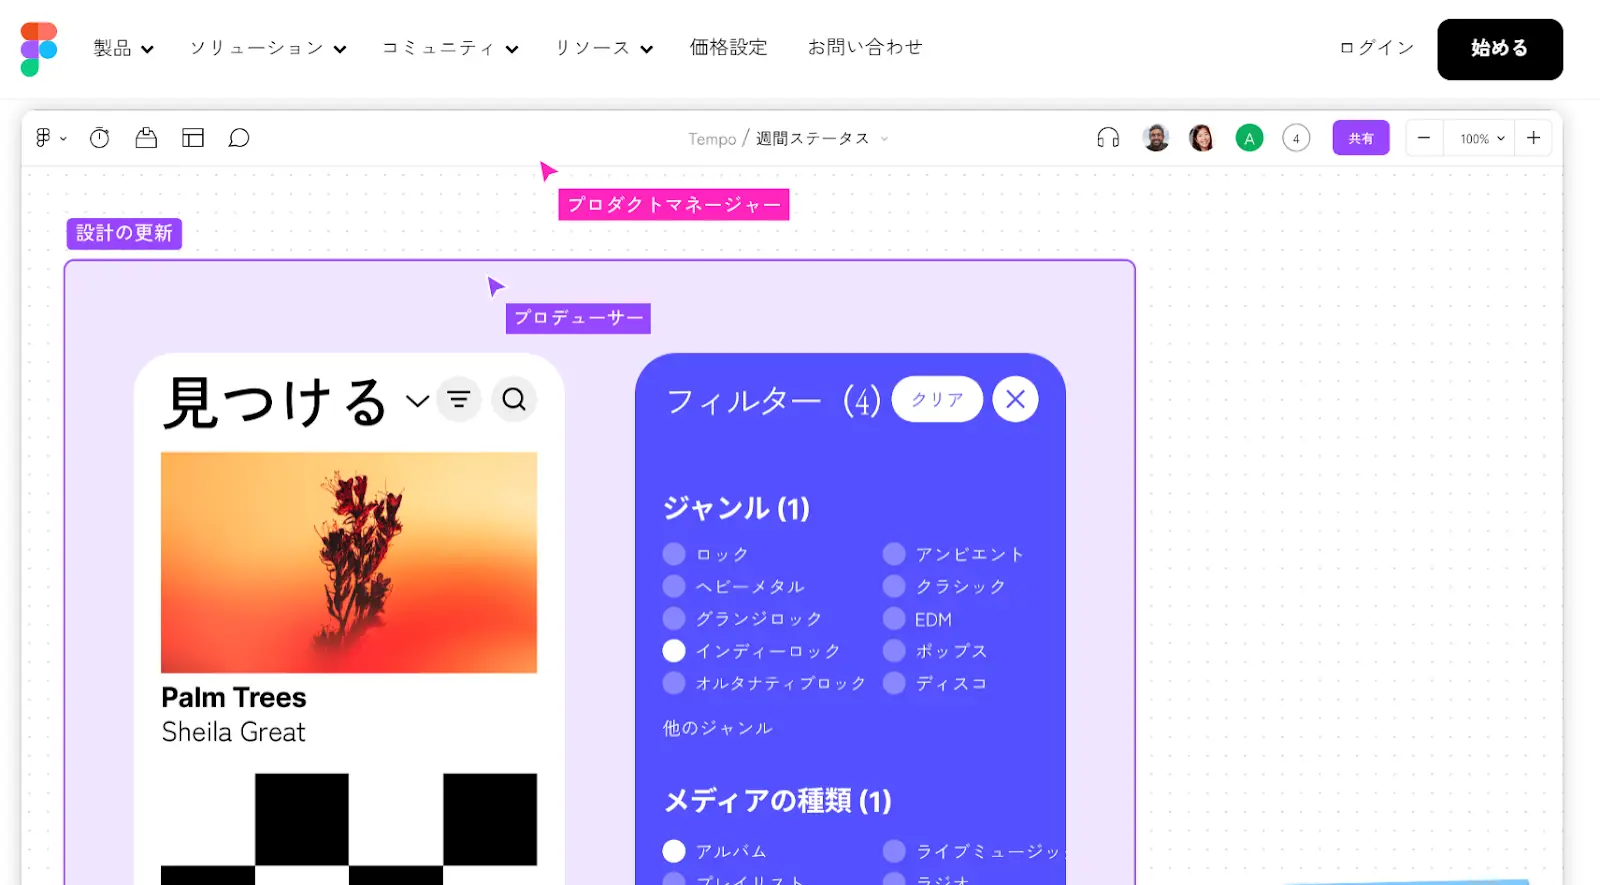Deselect the インディーロック genre option
The image size is (1600, 885).
pyautogui.click(x=674, y=651)
